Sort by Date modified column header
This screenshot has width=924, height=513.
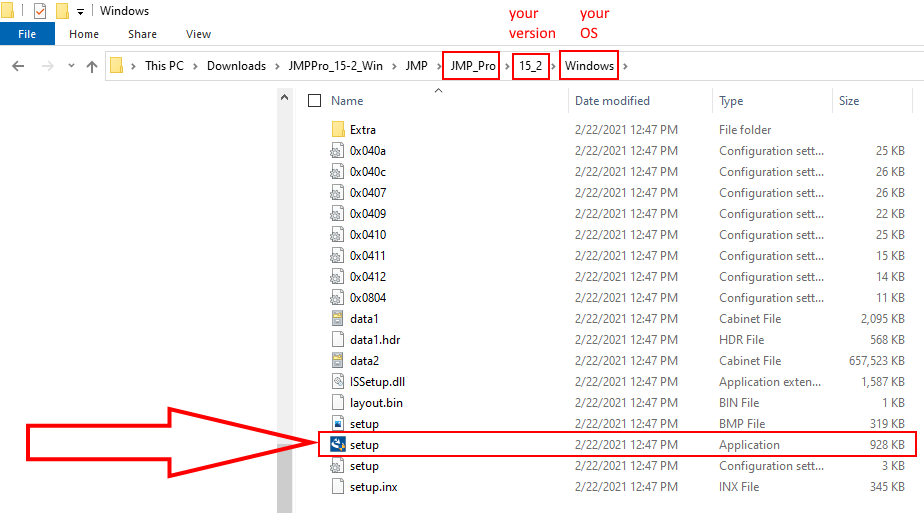(612, 101)
